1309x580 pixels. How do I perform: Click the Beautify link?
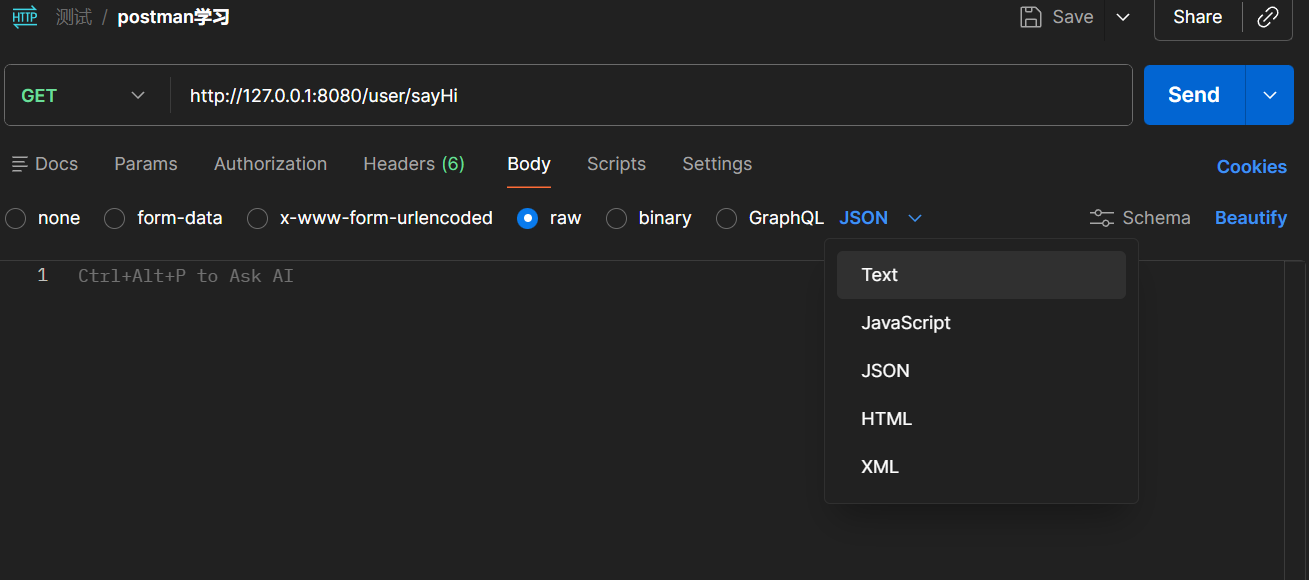point(1251,218)
